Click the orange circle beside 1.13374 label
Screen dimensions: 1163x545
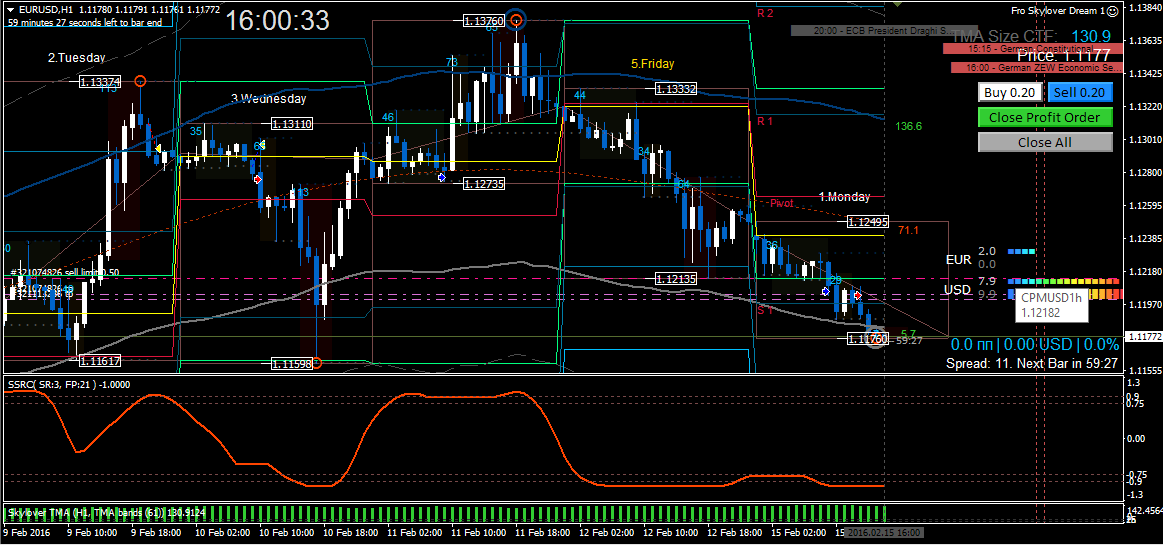140,81
